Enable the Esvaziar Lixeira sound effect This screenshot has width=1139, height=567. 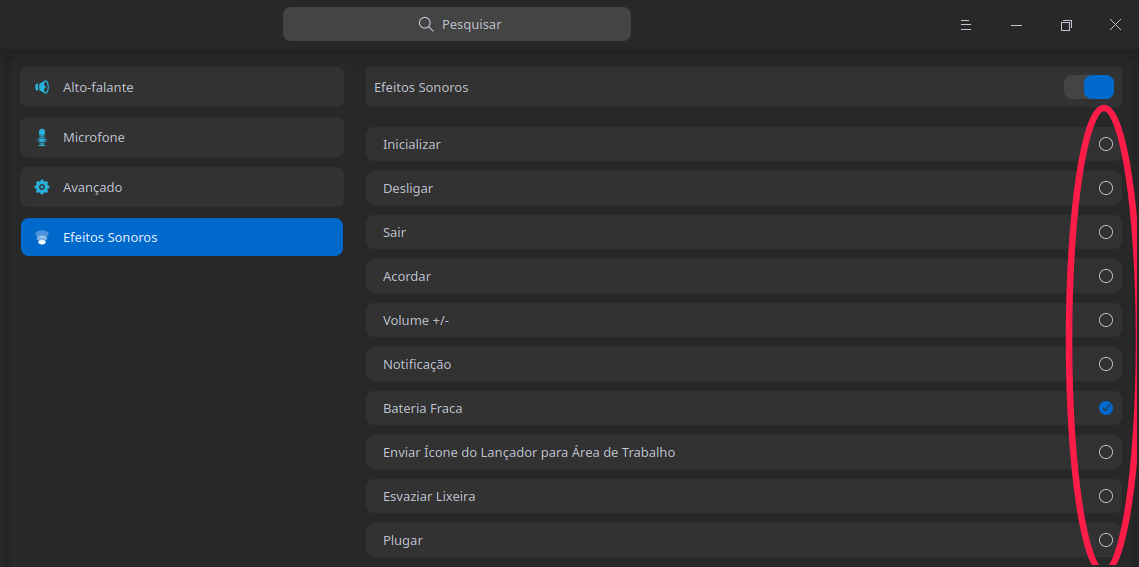pyautogui.click(x=1106, y=496)
